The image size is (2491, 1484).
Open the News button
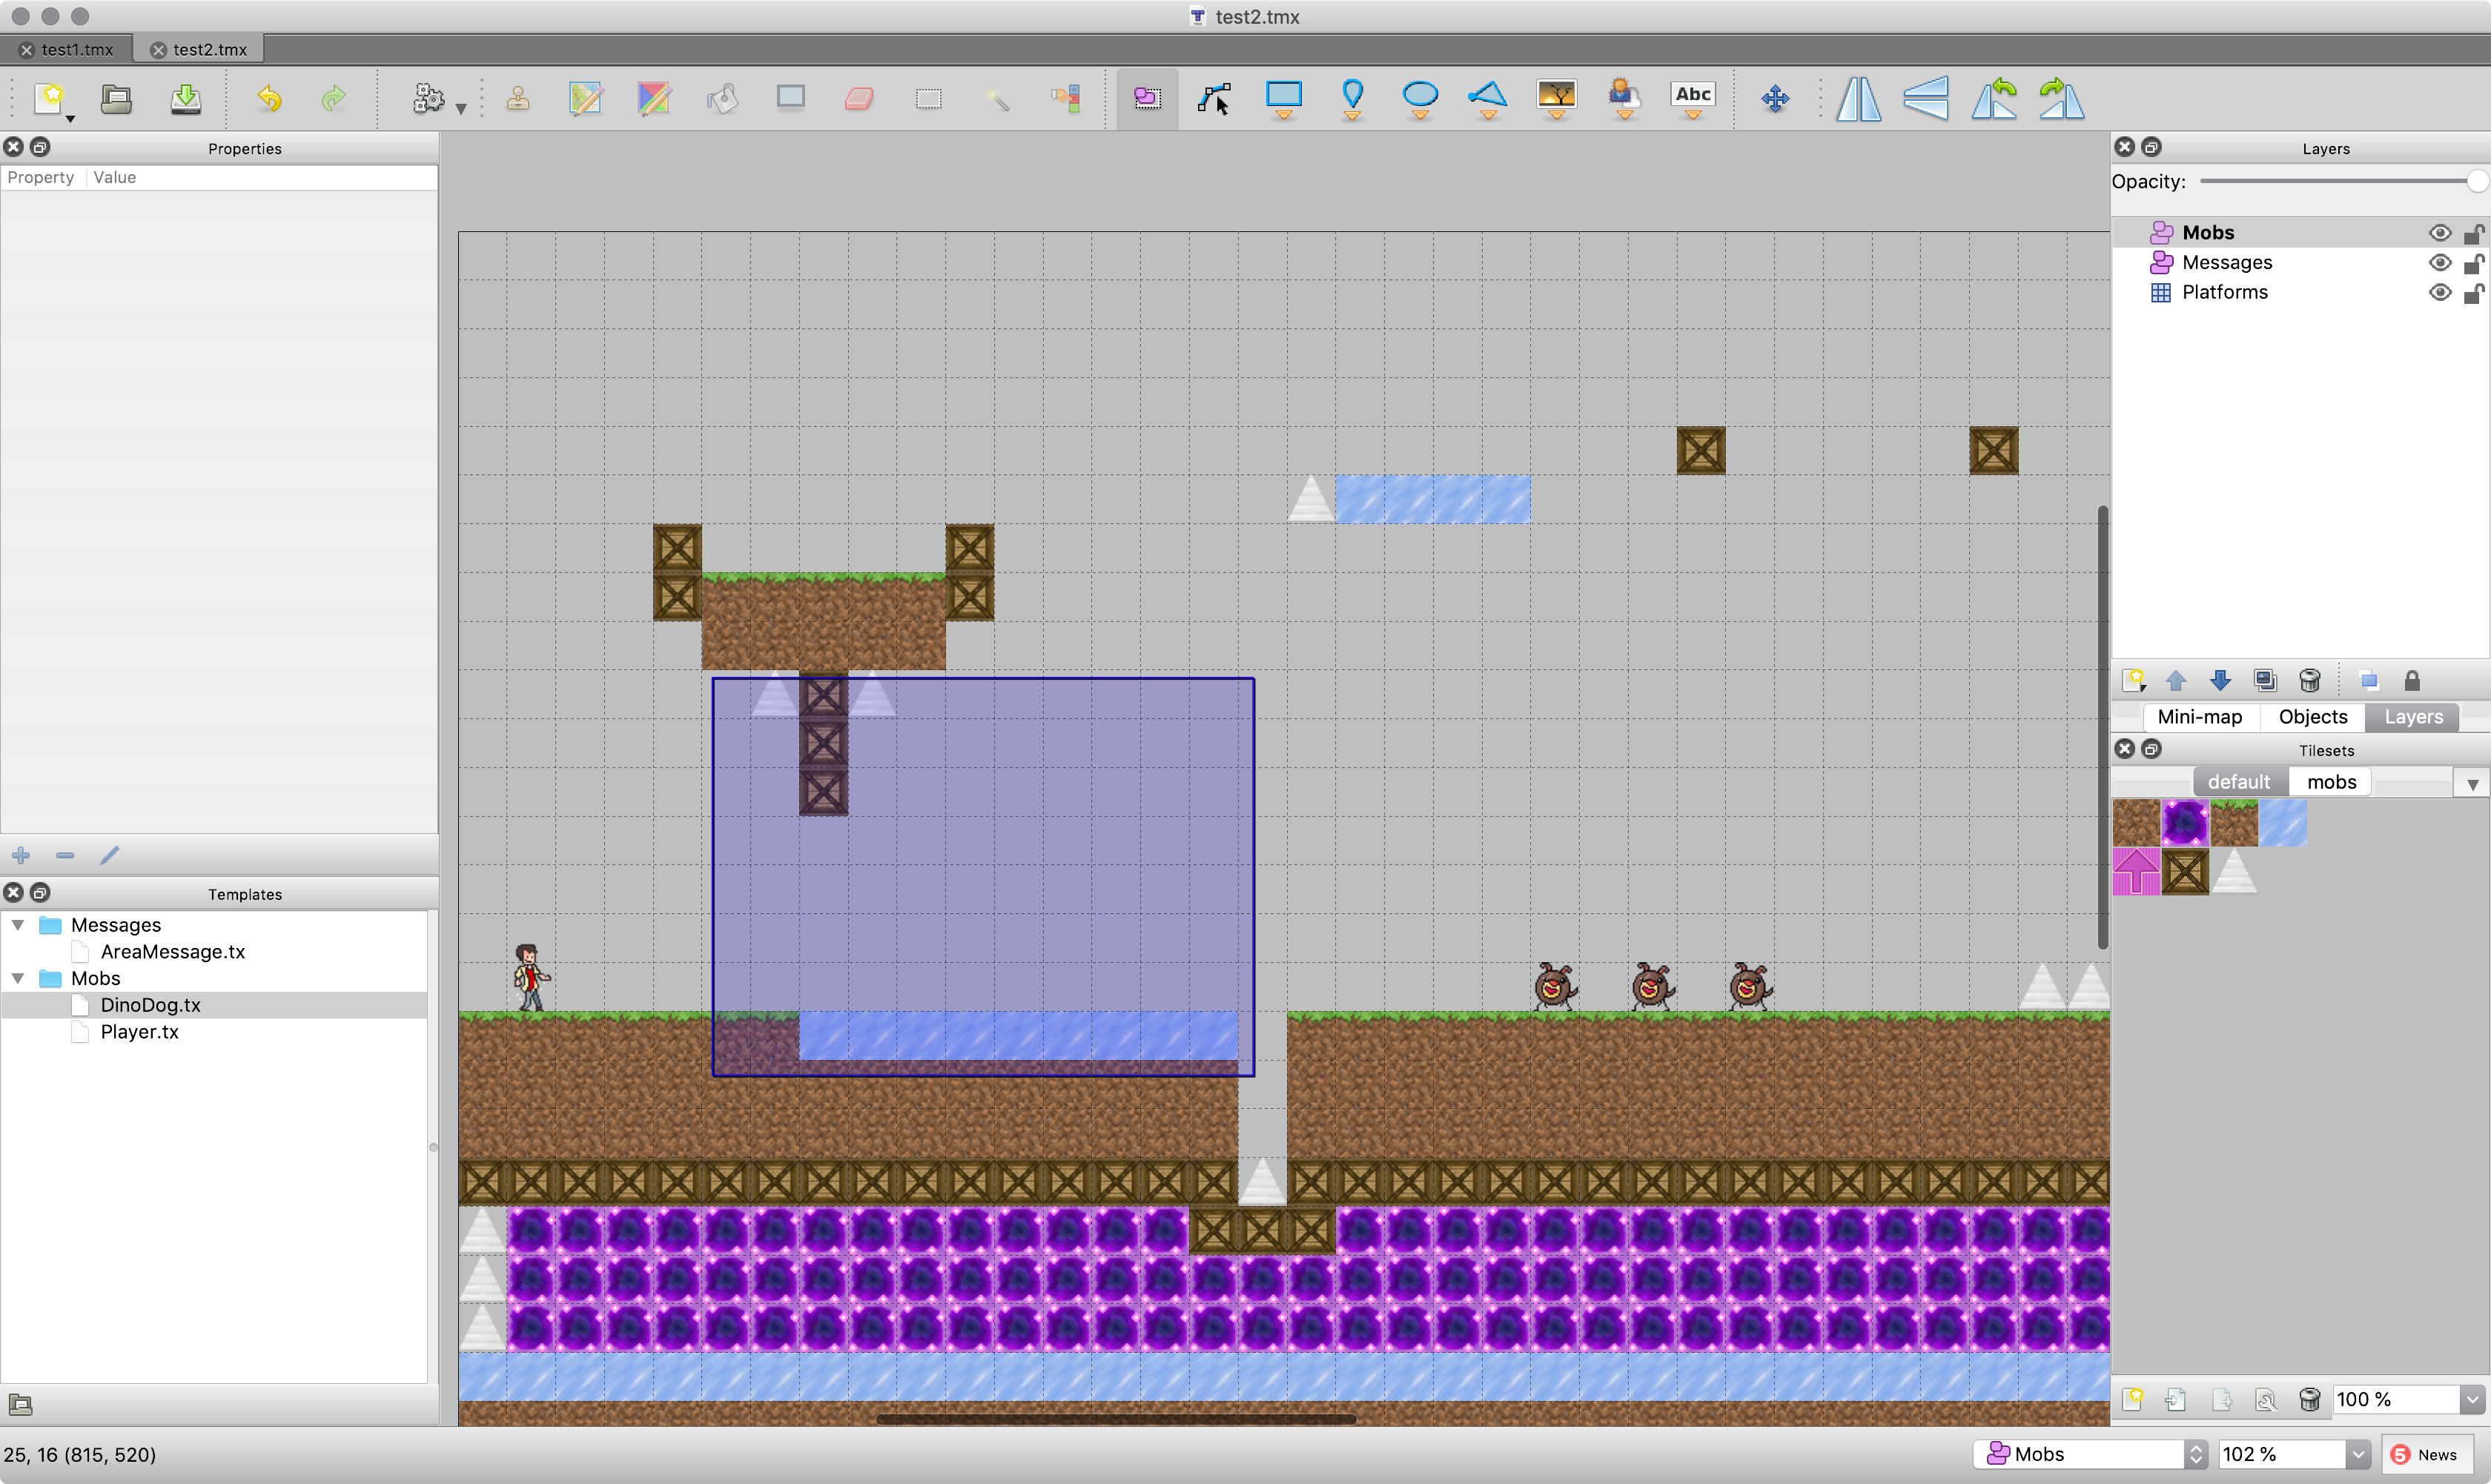point(2426,1454)
